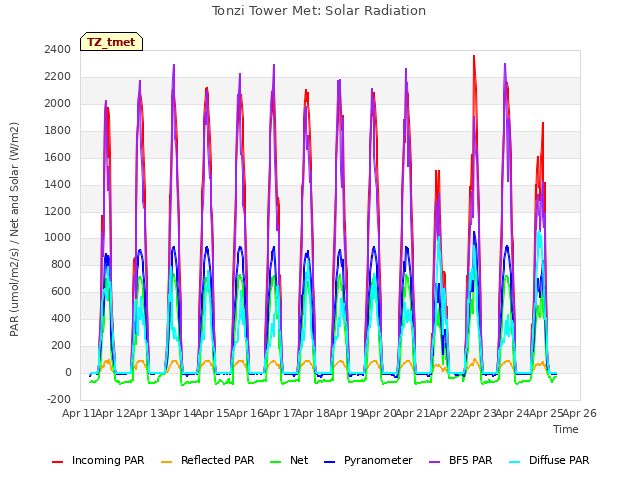The image size is (640, 480).
Task: Click the 1000 y-axis tick label
Action: pos(58,238)
